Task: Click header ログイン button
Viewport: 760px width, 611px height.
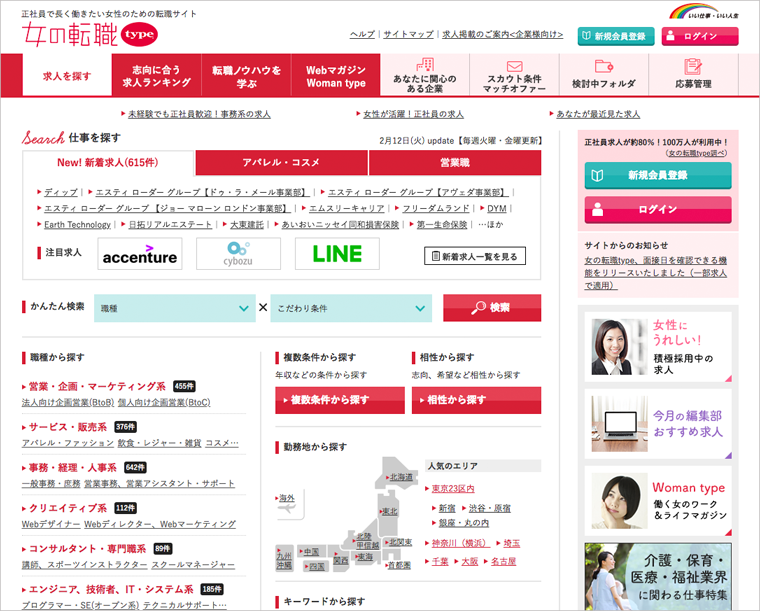Action: (x=700, y=36)
